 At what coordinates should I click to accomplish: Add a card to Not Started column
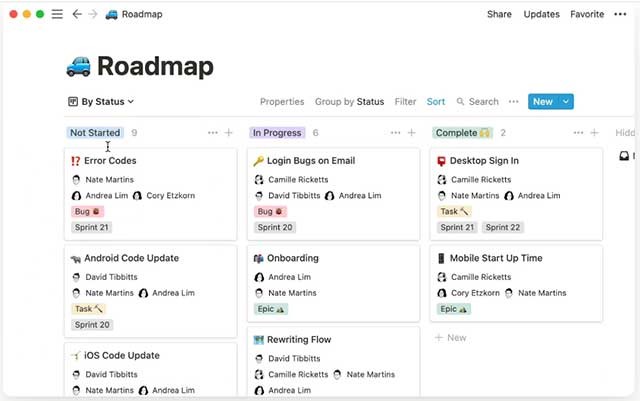229,133
